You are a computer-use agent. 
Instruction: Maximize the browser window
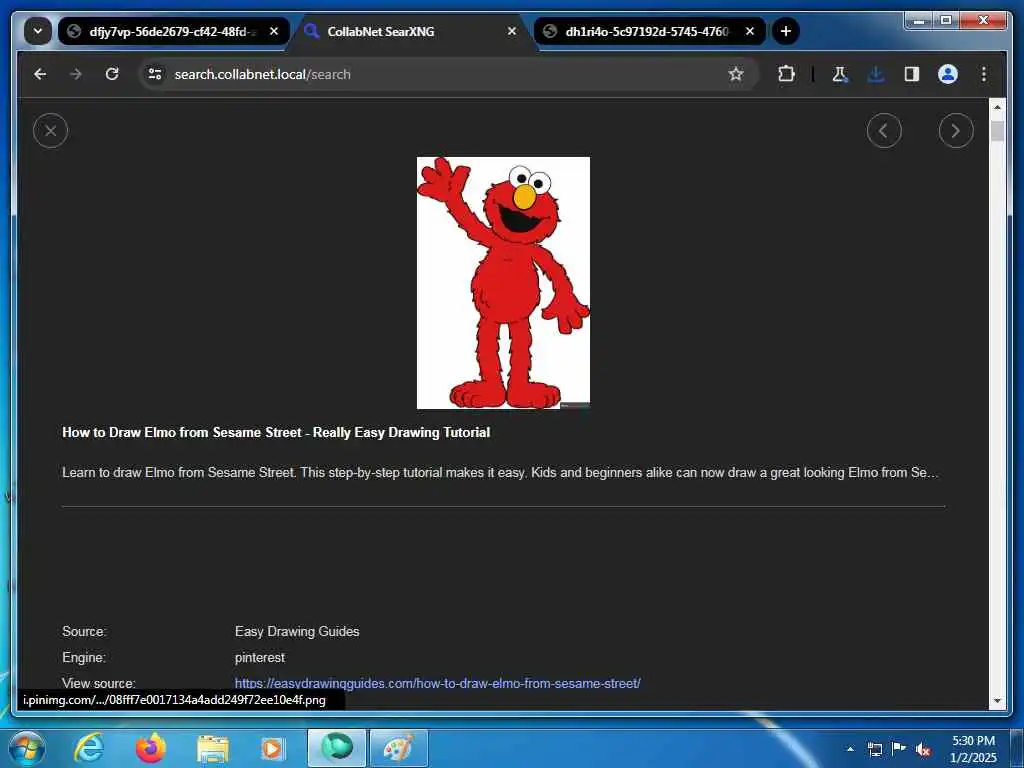tap(946, 21)
